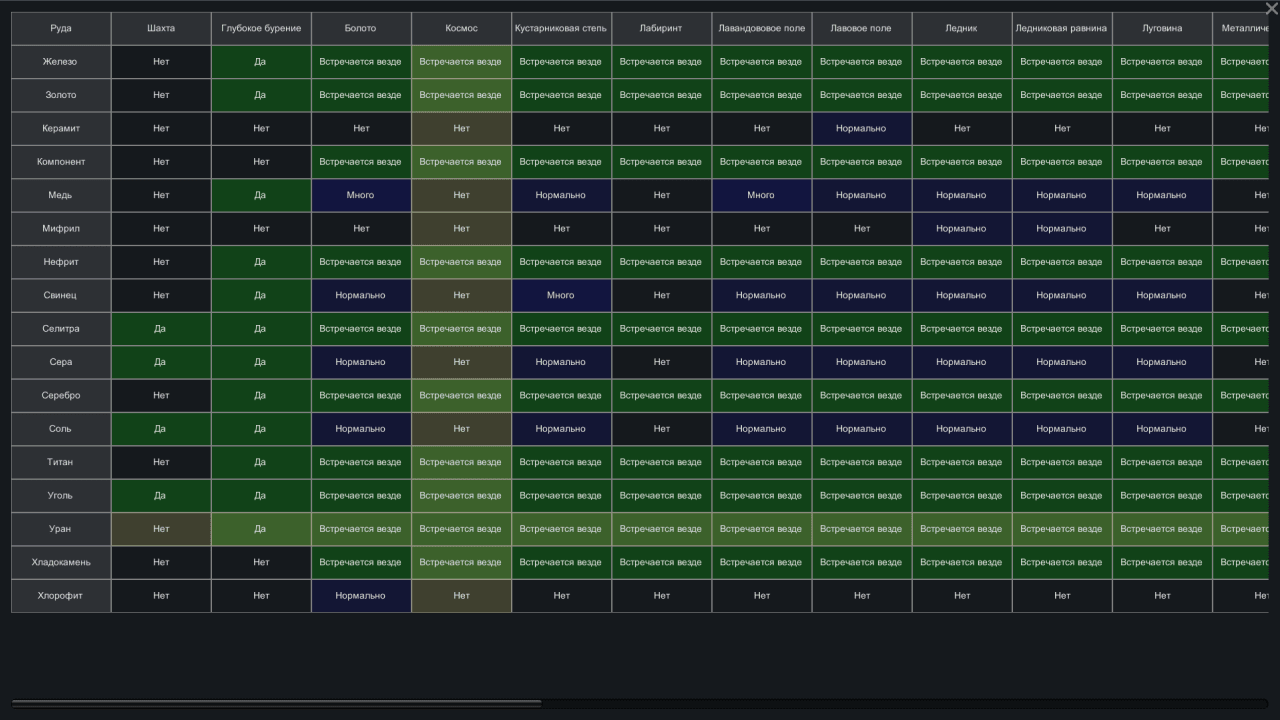Viewport: 1280px width, 720px height.
Task: Select the Хладокамень row label
Action: [61, 562]
